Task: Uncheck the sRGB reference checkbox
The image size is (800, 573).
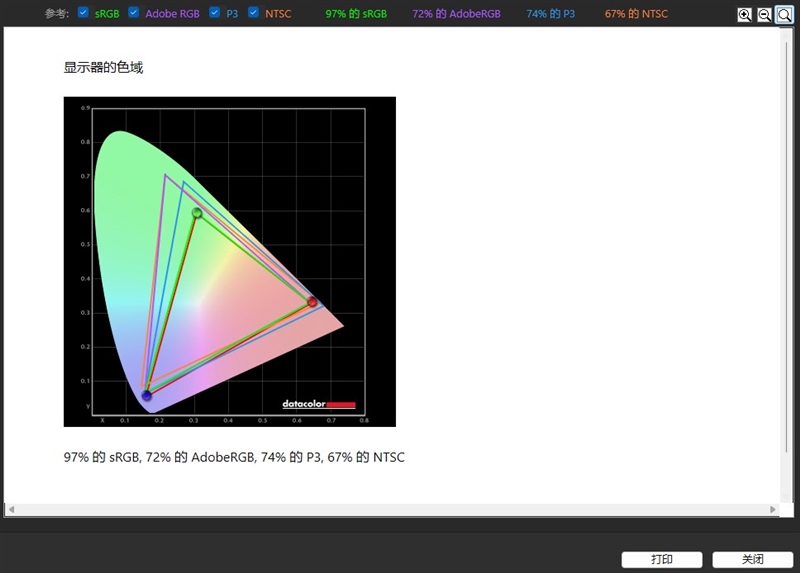Action: [x=83, y=13]
